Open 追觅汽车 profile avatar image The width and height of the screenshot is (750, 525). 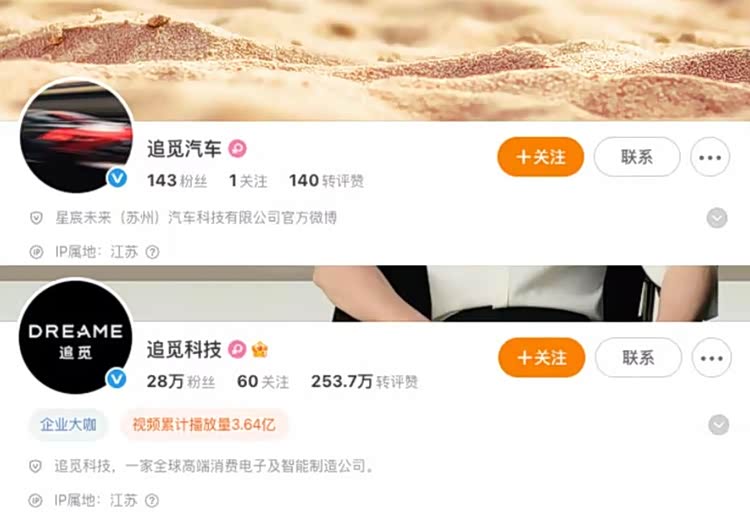tap(77, 136)
